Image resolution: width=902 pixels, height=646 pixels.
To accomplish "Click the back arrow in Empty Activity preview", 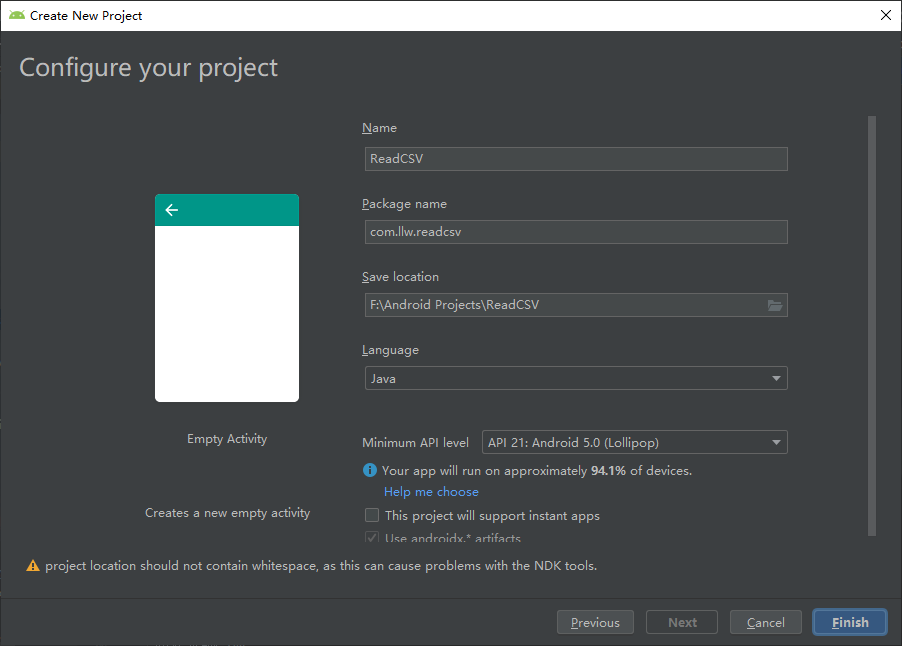I will coord(171,210).
